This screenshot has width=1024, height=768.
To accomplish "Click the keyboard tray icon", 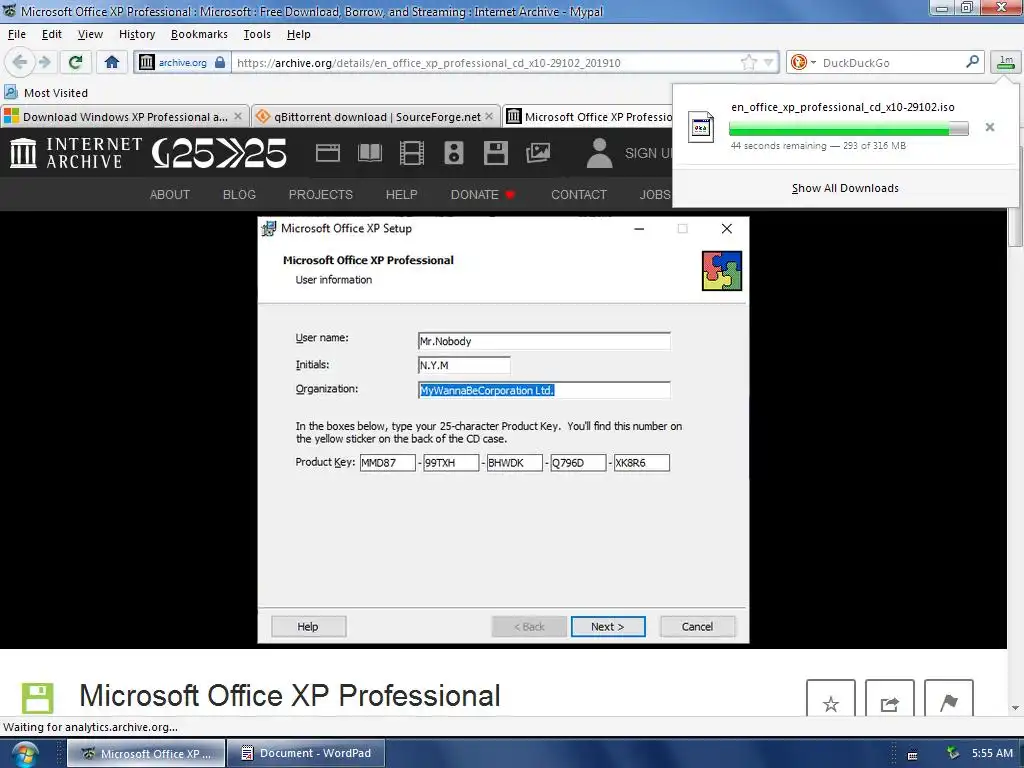I will click(x=912, y=755).
